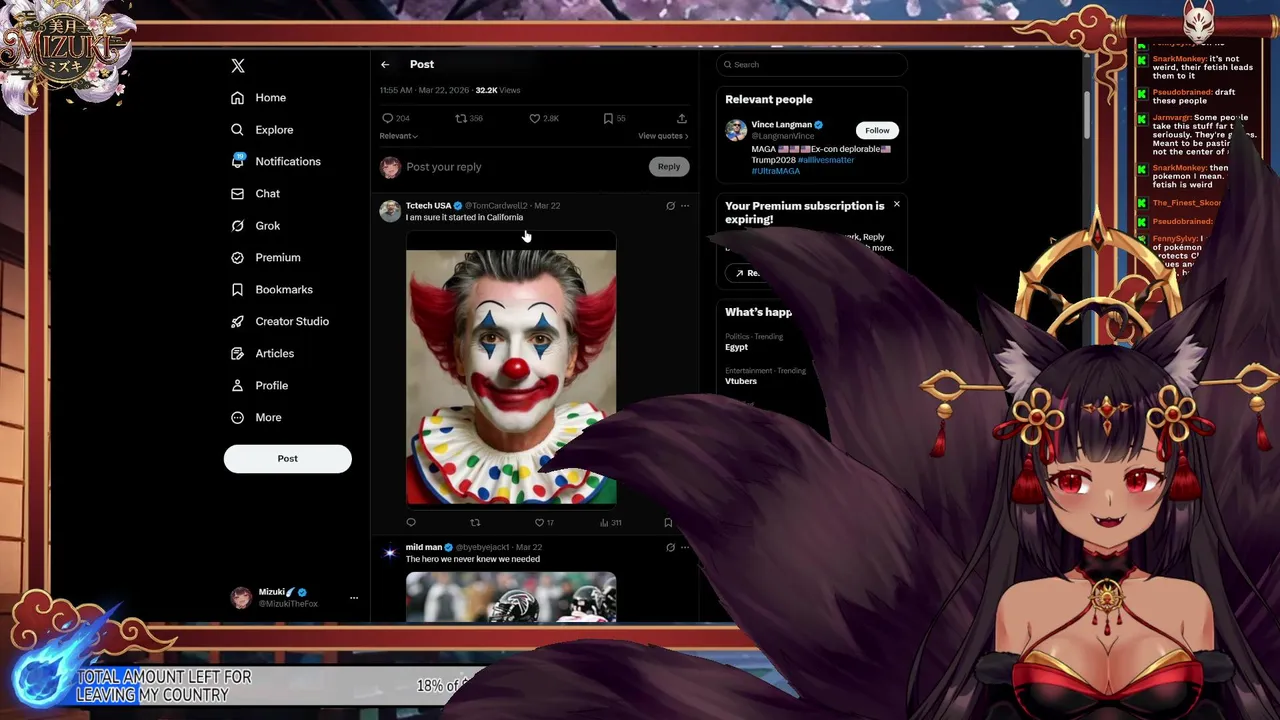Click the 32.2K Views count

coord(498,91)
